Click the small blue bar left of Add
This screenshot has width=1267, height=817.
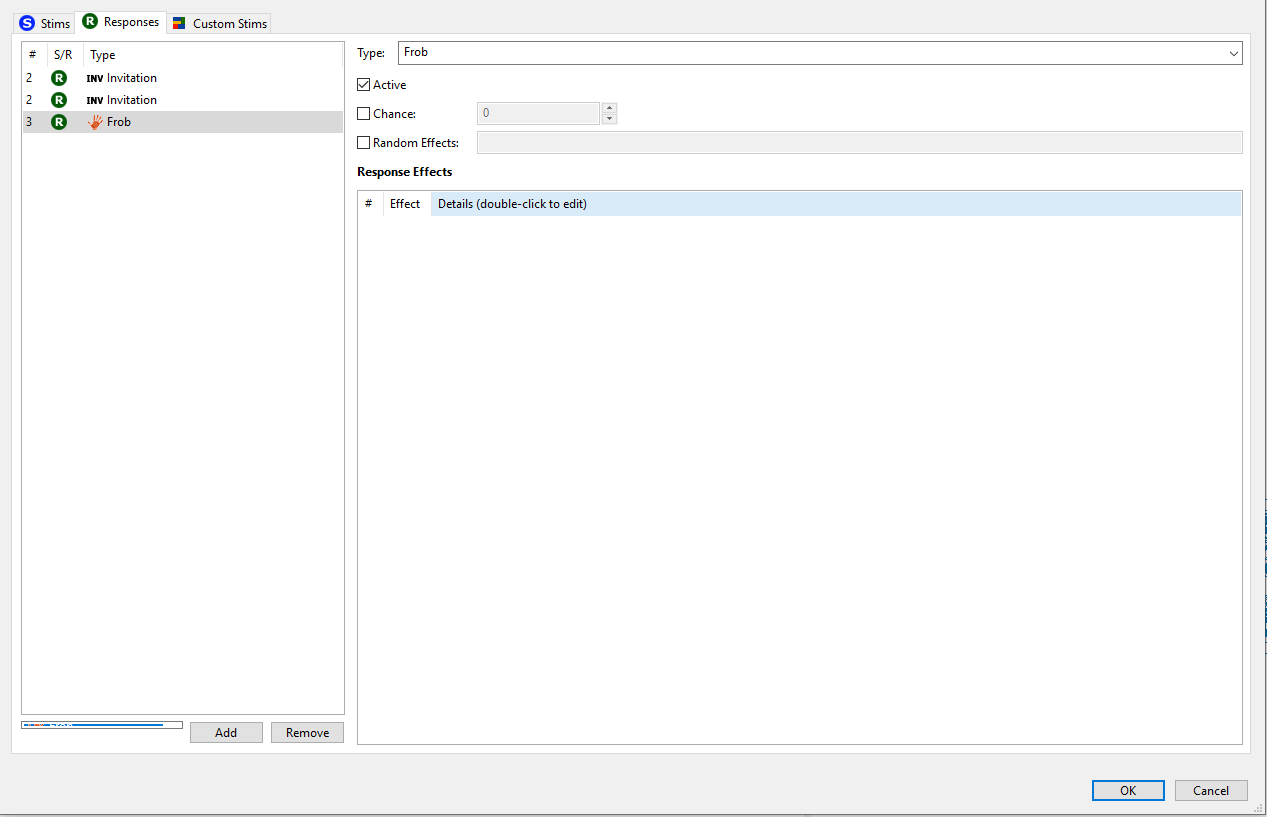point(101,724)
